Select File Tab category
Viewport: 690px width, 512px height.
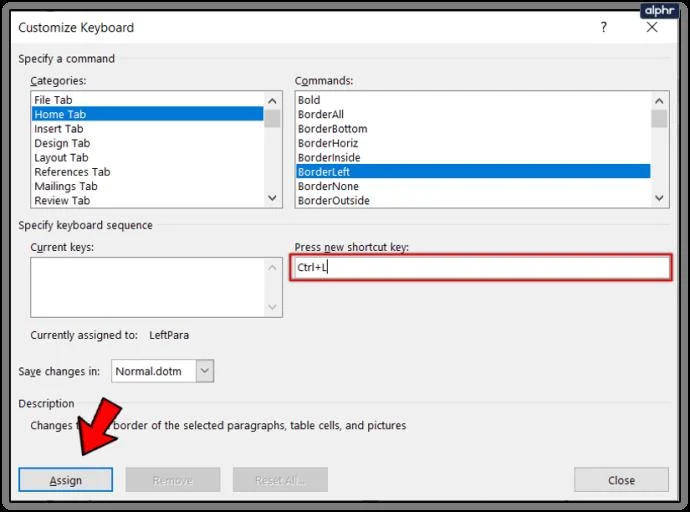pos(147,100)
